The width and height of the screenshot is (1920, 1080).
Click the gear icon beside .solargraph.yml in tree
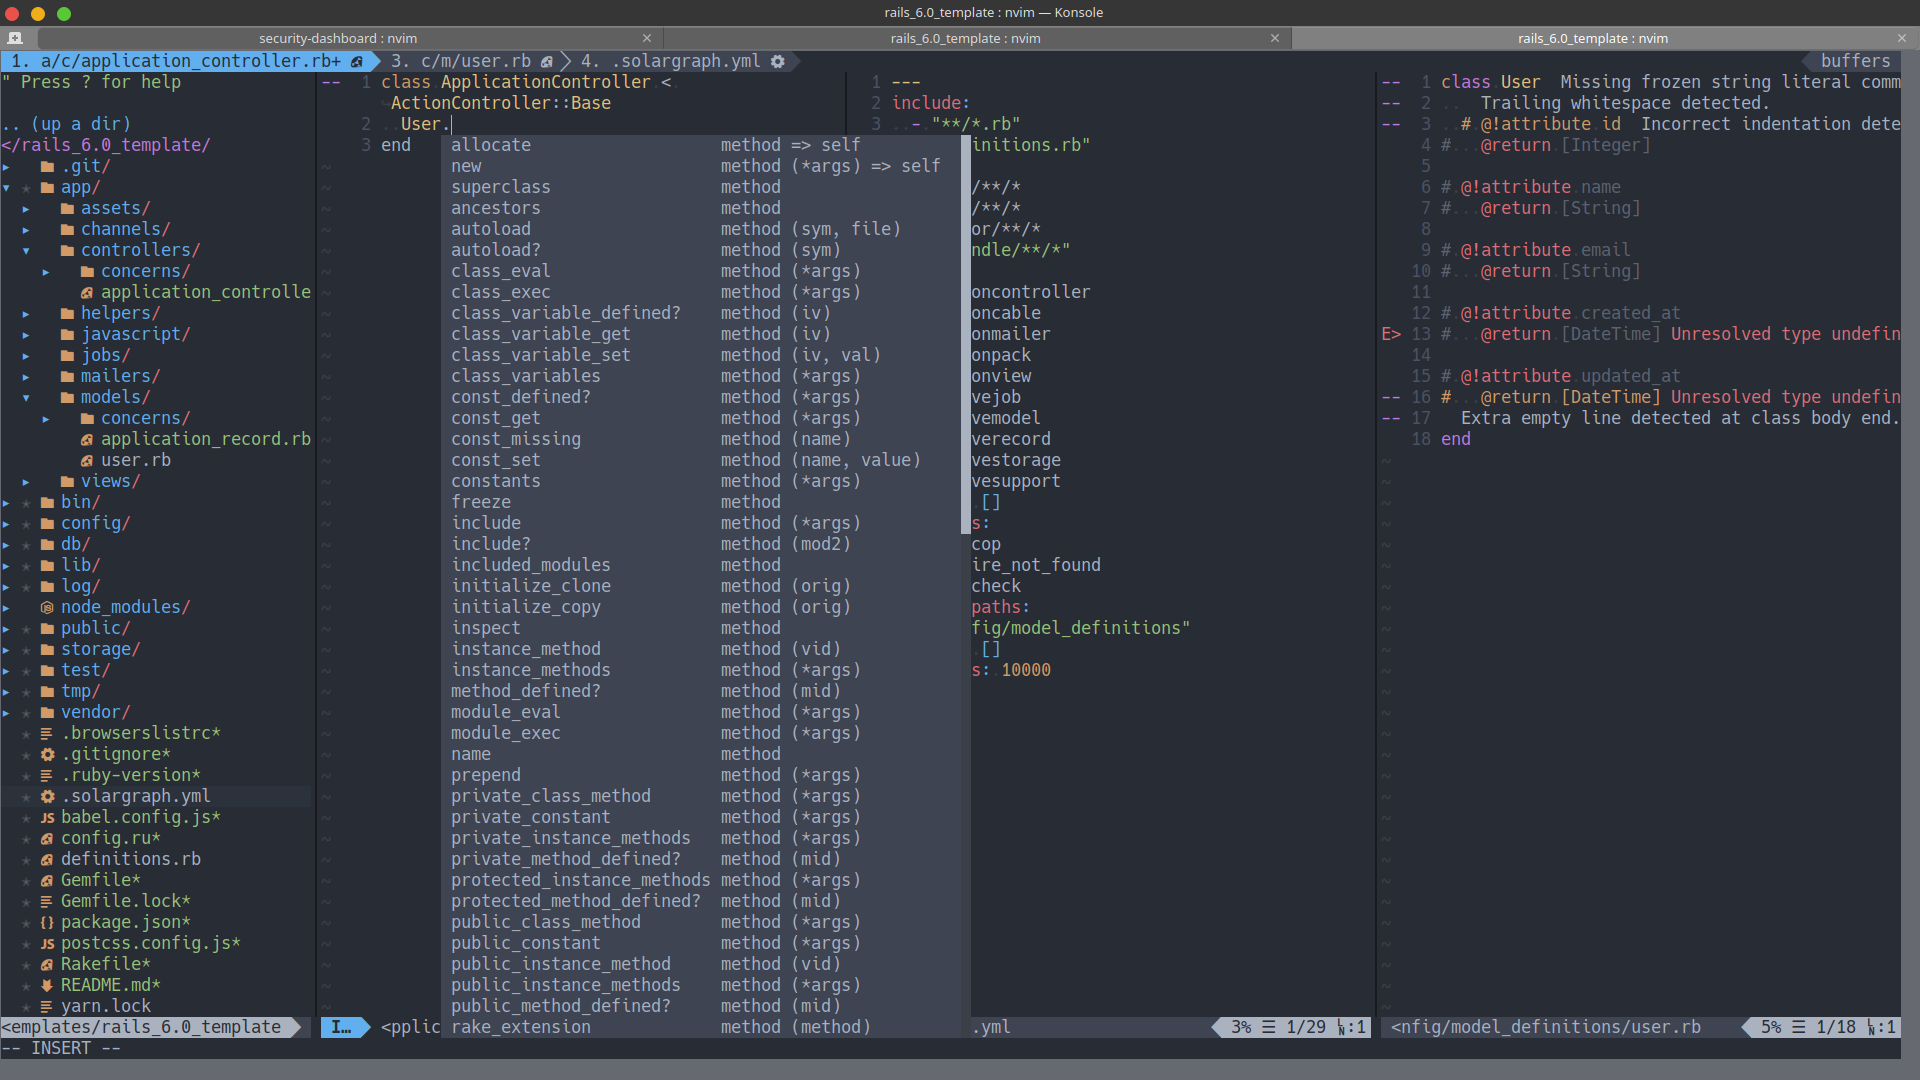[x=47, y=797]
